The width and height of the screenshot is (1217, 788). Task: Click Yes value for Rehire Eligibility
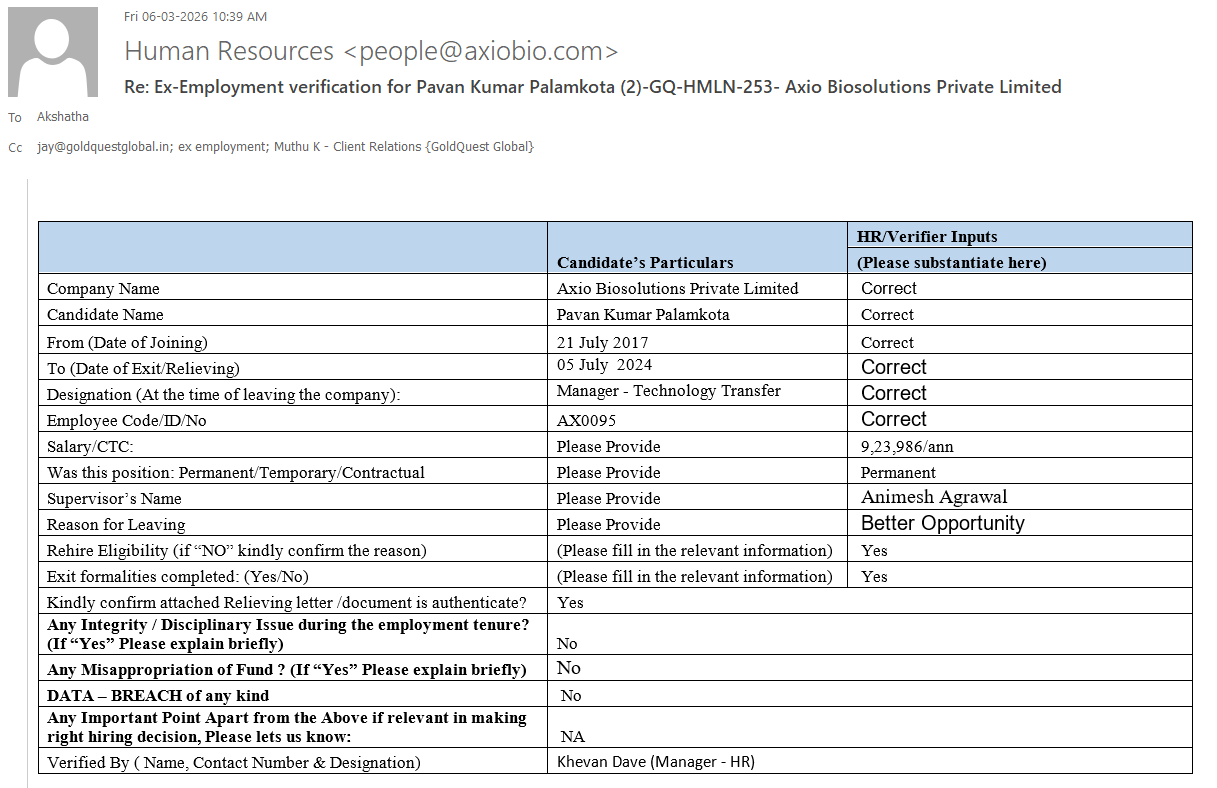(874, 550)
